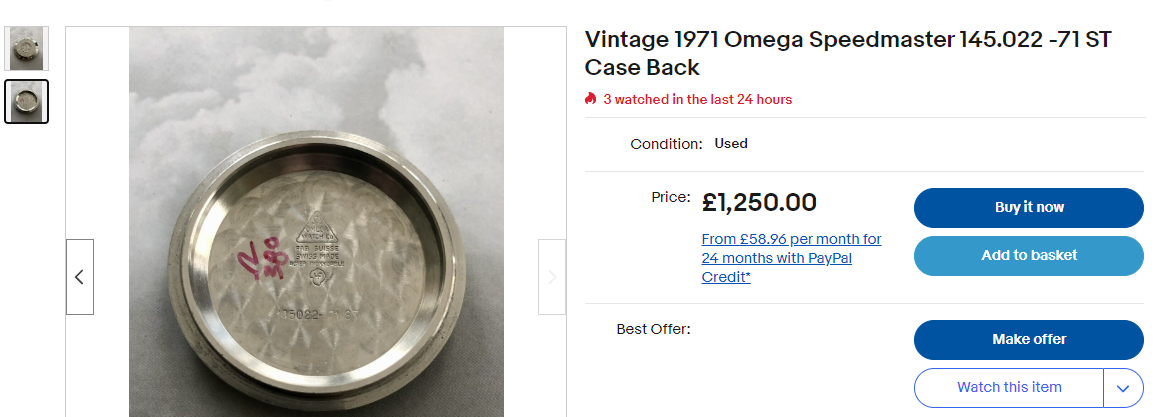Image resolution: width=1157 pixels, height=417 pixels.
Task: Advance to the next gallery image
Action: 552,277
